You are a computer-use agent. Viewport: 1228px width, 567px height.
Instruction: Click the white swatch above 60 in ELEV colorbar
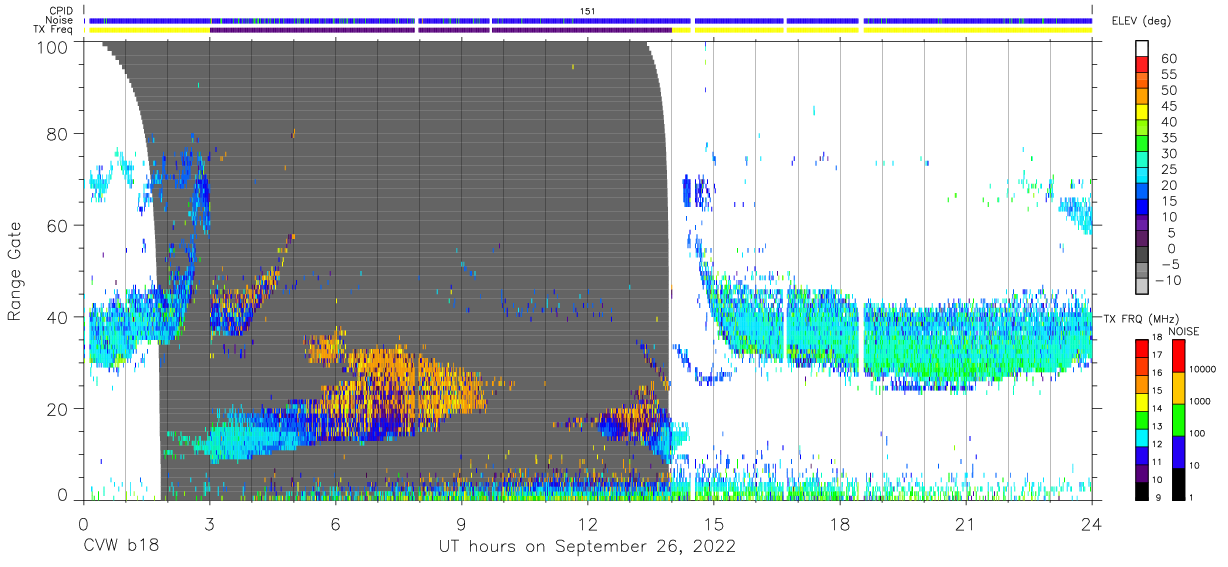click(x=1142, y=48)
